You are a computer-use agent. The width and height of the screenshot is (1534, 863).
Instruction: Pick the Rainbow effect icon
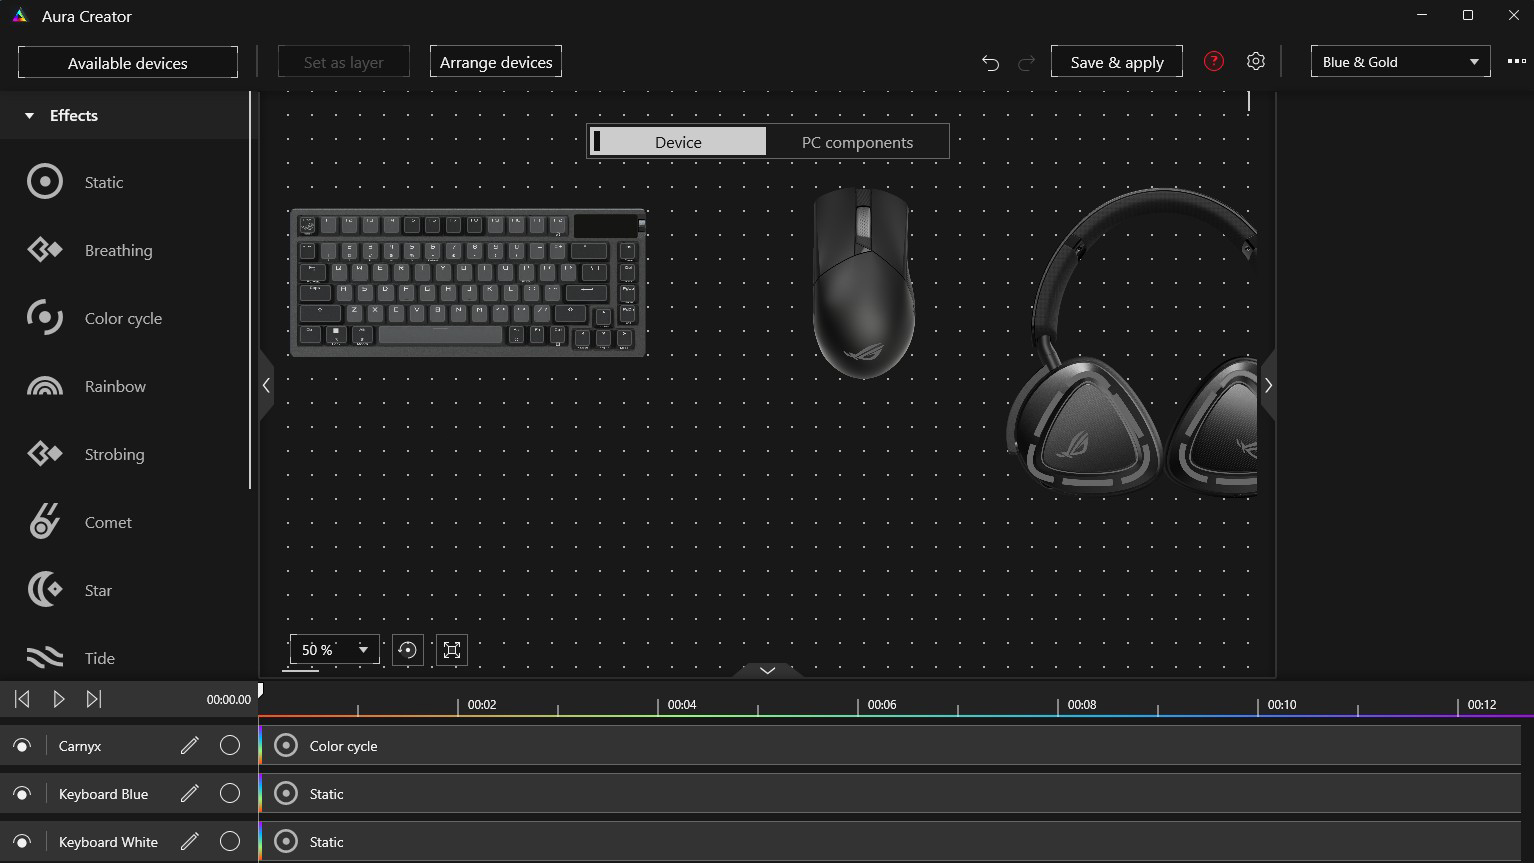coord(45,386)
